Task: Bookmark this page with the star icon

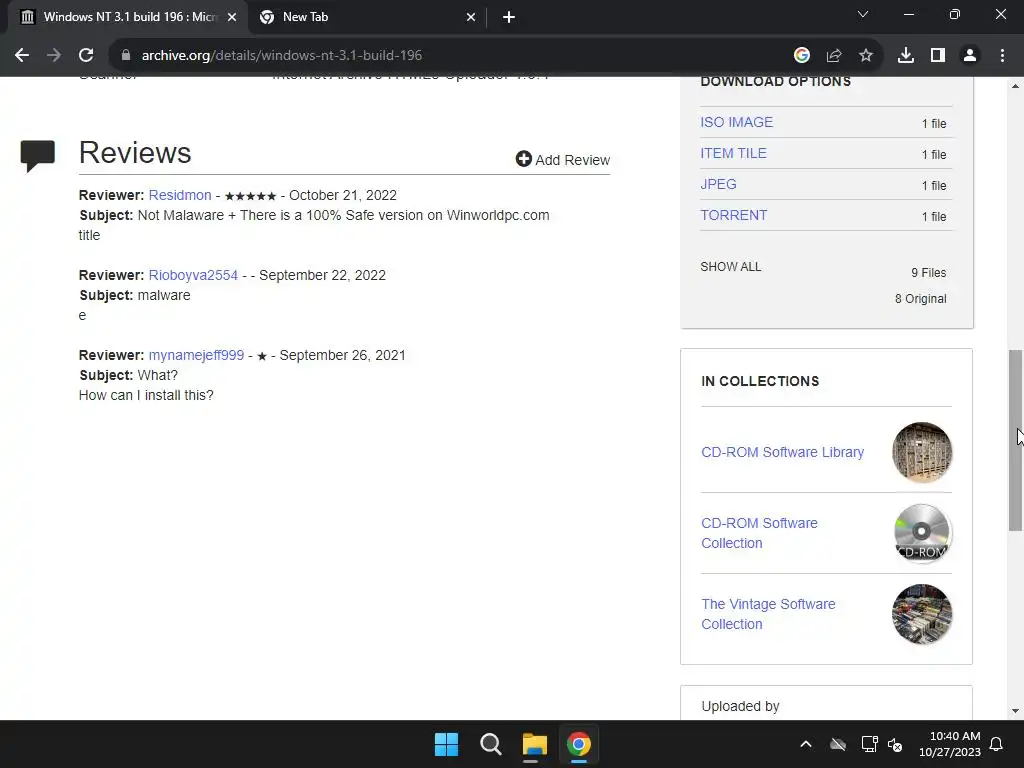Action: pos(865,56)
